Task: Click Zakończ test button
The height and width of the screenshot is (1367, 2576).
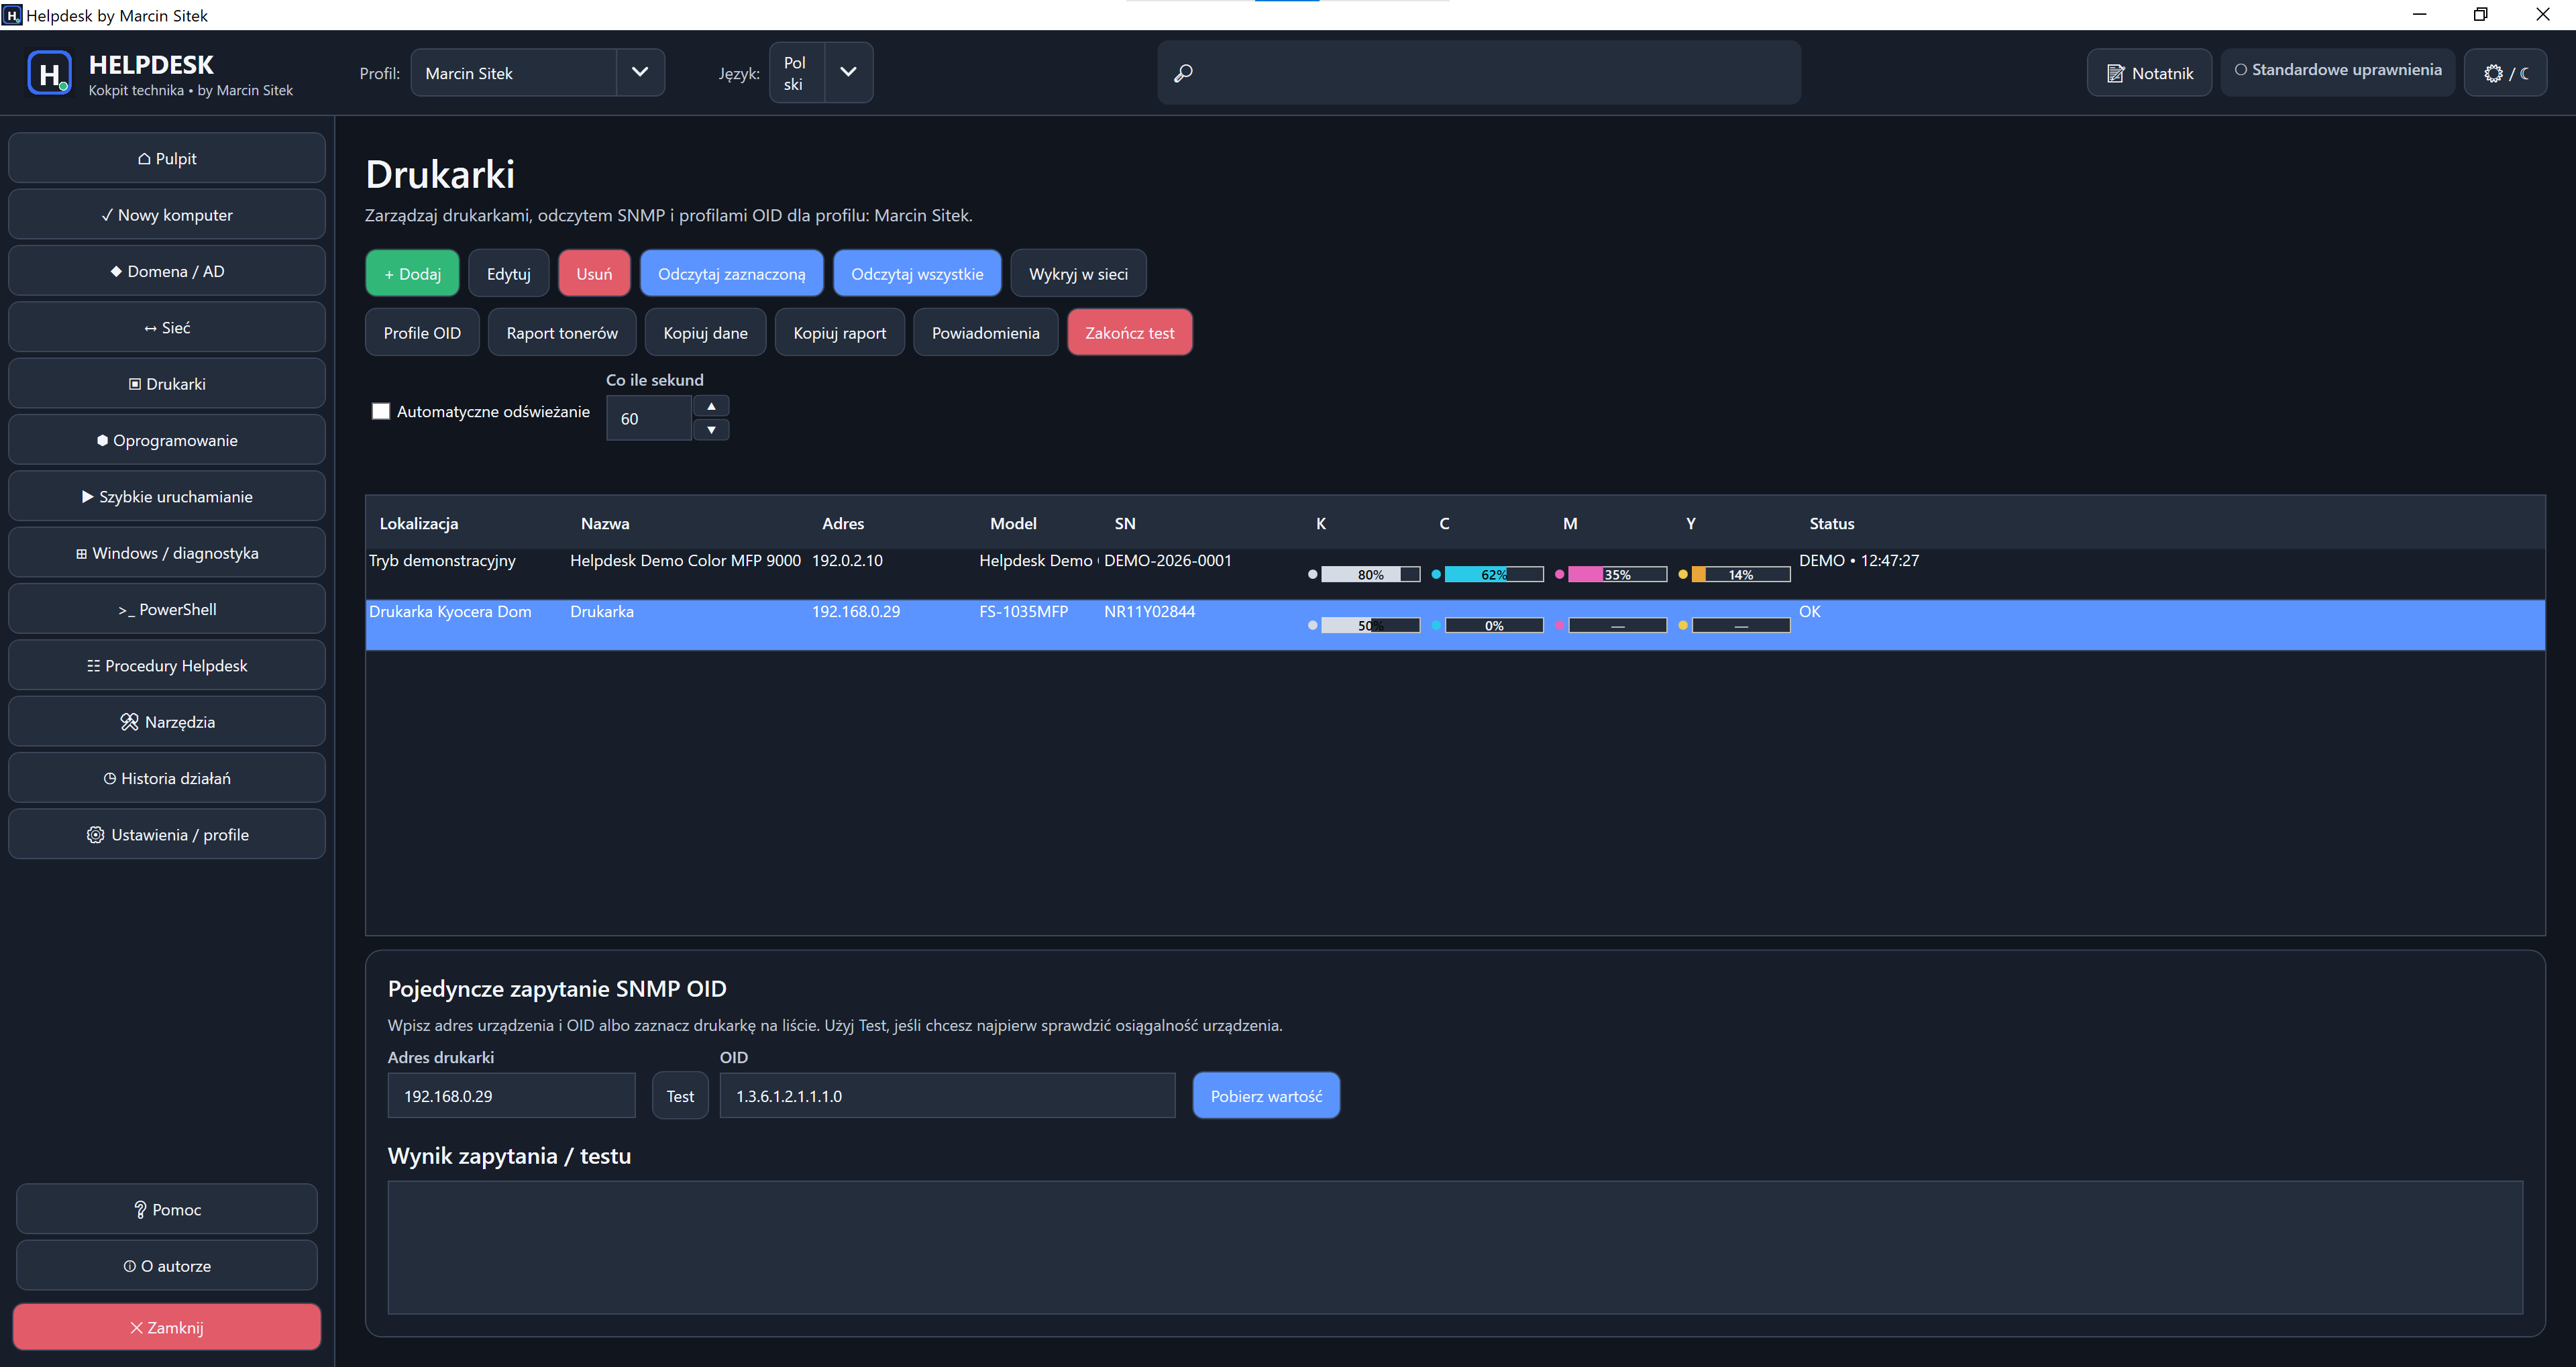Action: click(x=1130, y=332)
